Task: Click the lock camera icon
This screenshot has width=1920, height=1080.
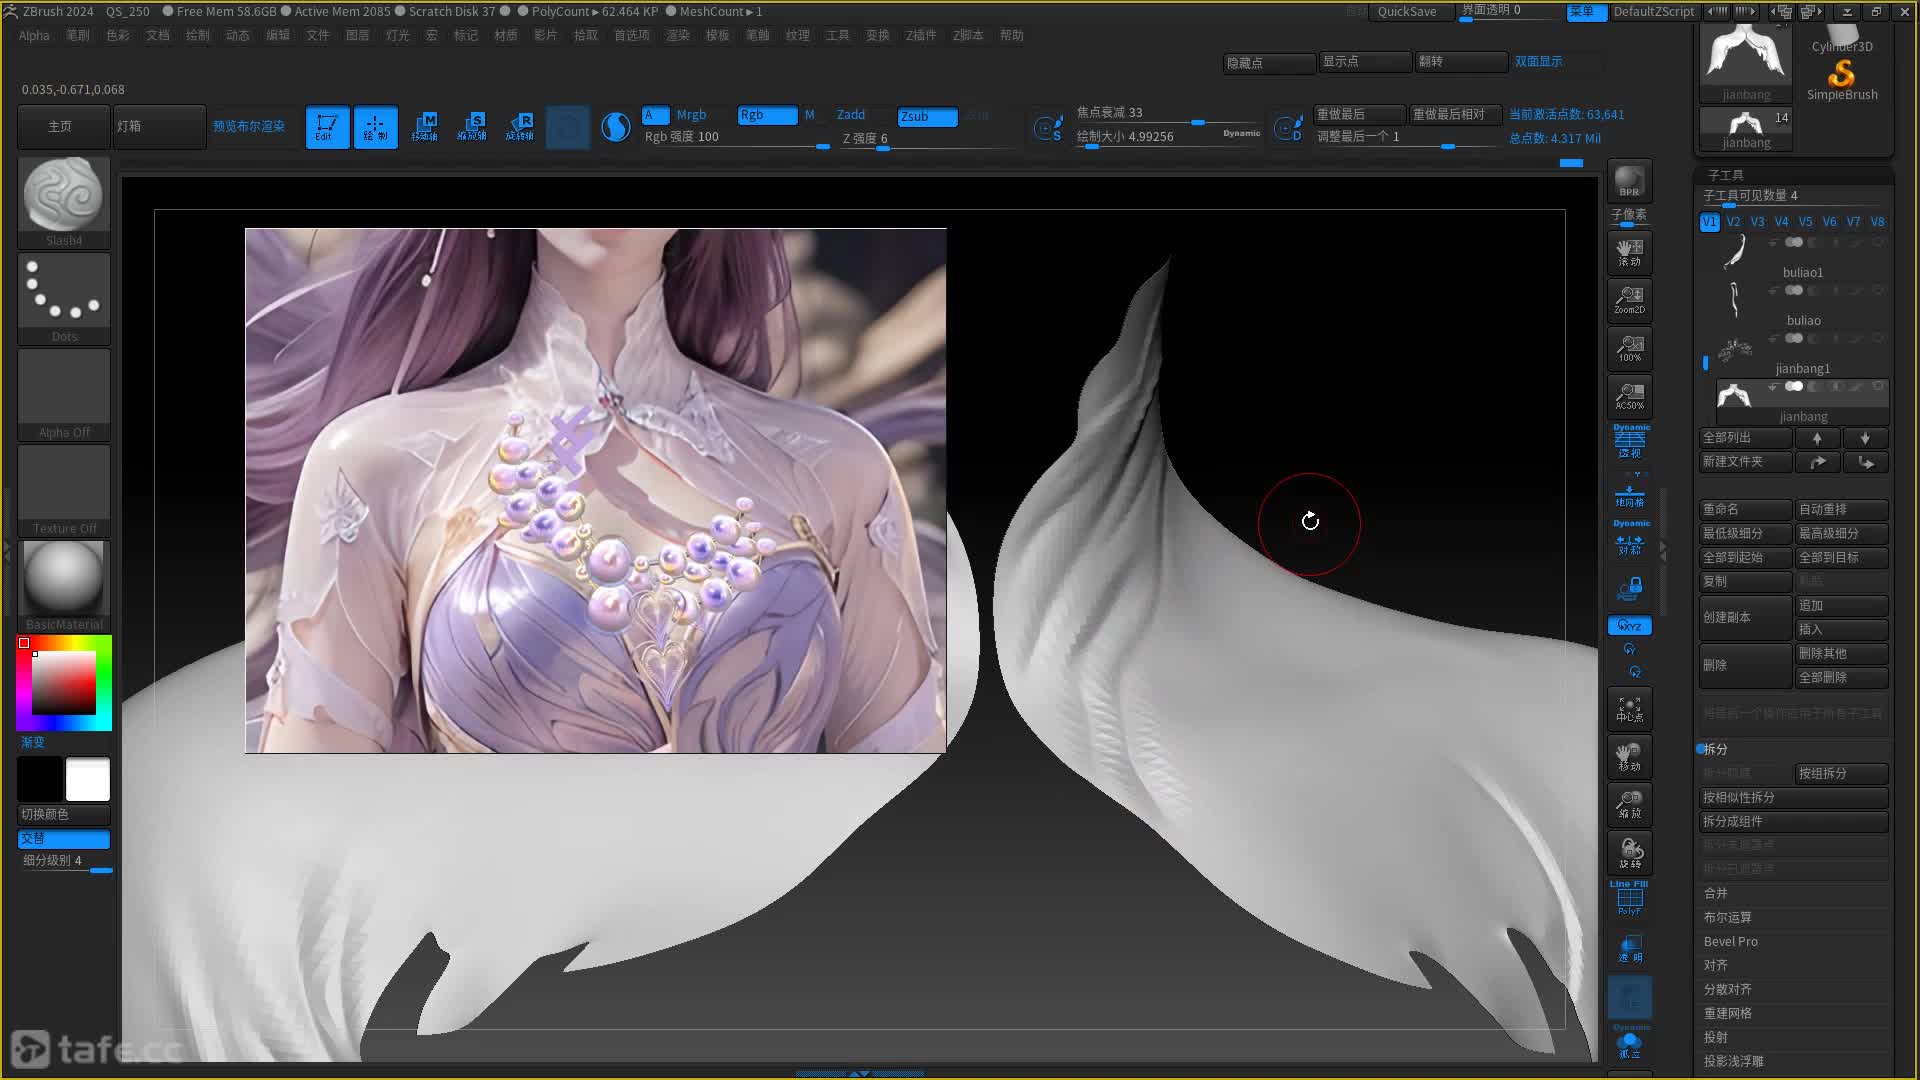Action: 1630,588
